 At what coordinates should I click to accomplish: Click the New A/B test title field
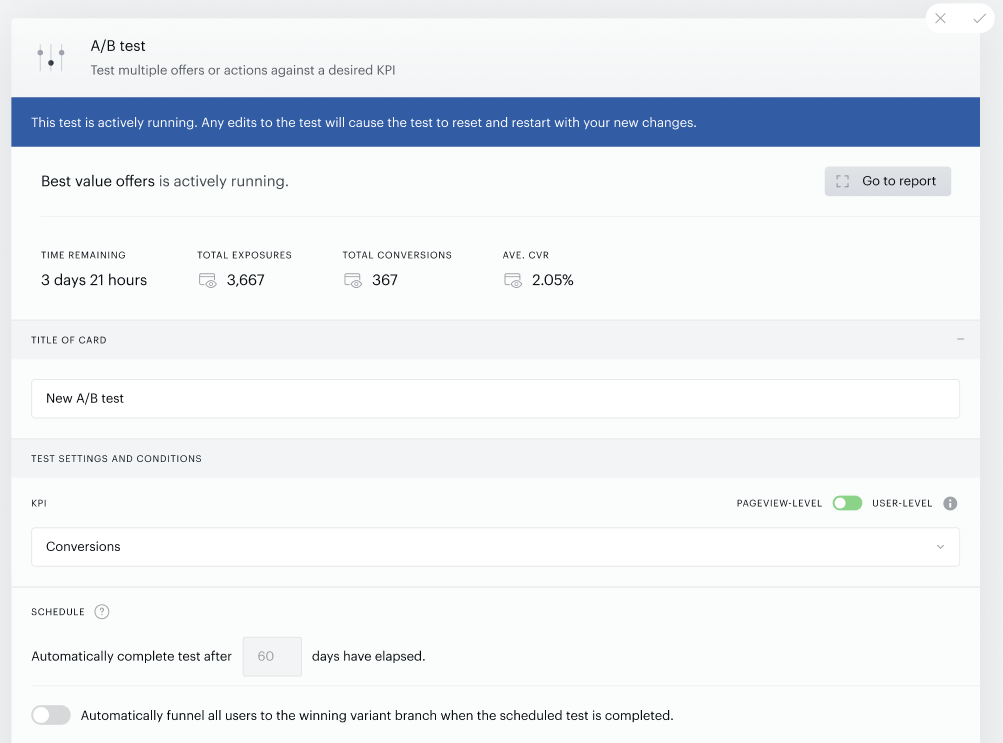(495, 398)
